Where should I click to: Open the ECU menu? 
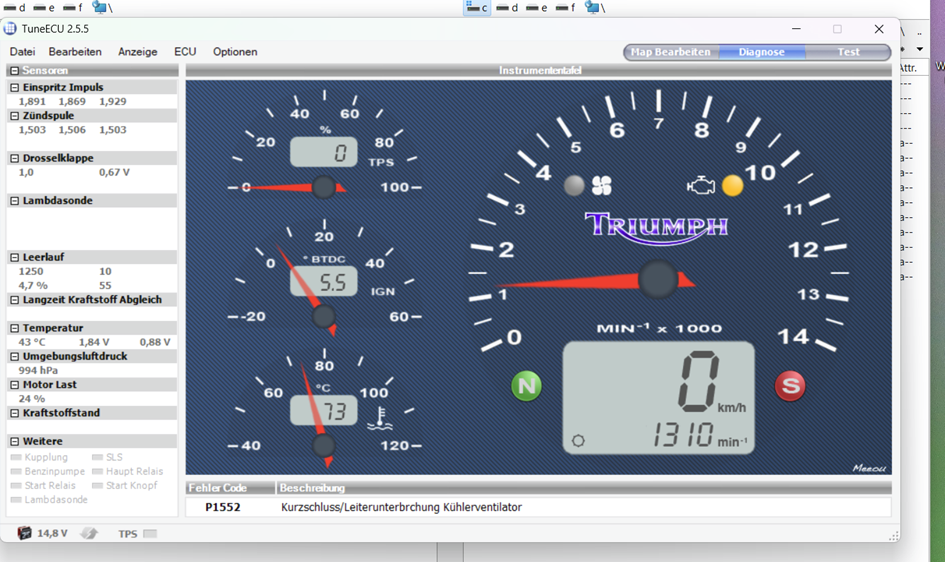pos(185,52)
